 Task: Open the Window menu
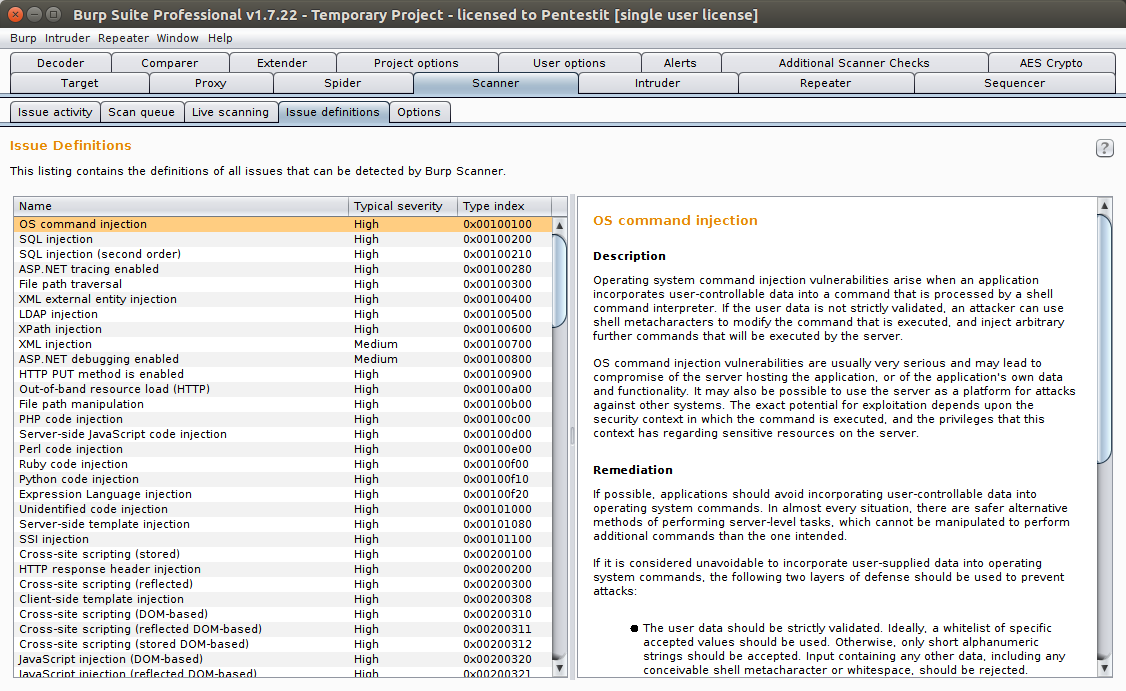click(x=177, y=38)
